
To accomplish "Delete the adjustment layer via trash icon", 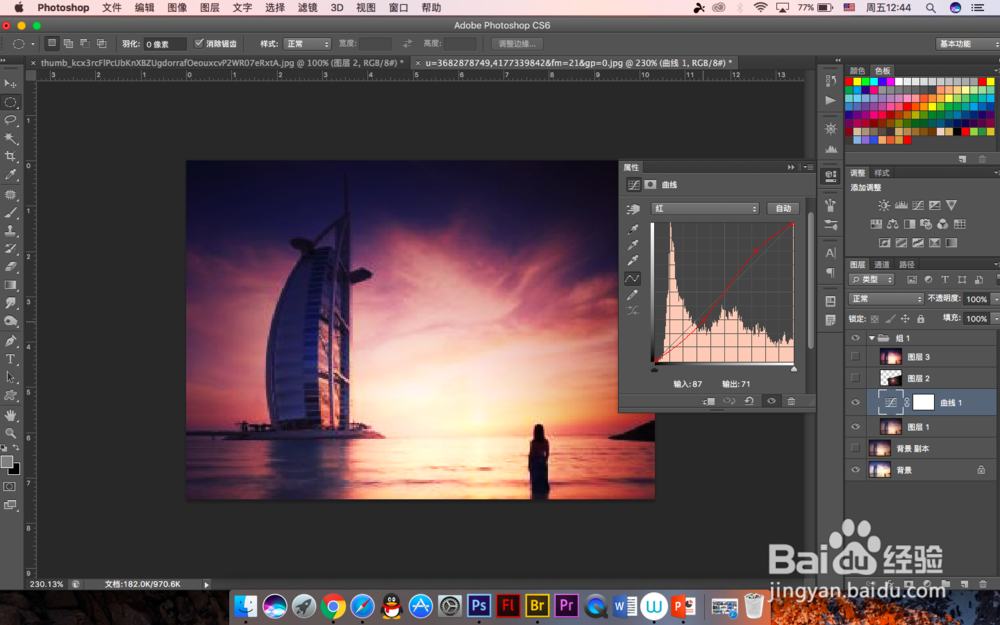I will [791, 401].
